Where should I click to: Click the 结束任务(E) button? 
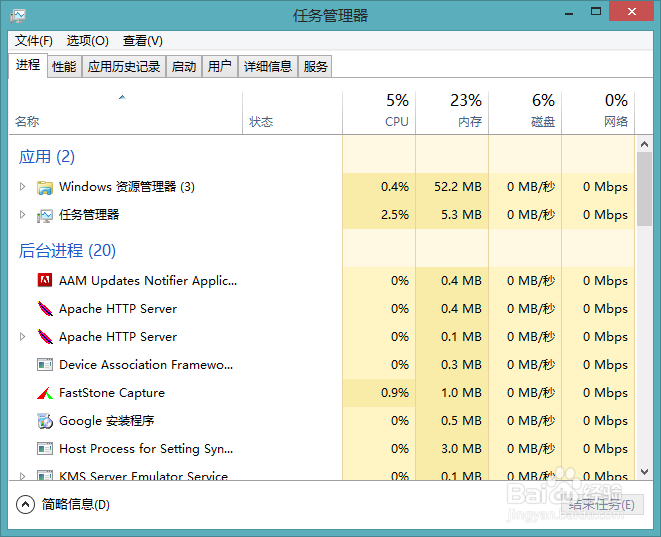(x=602, y=504)
